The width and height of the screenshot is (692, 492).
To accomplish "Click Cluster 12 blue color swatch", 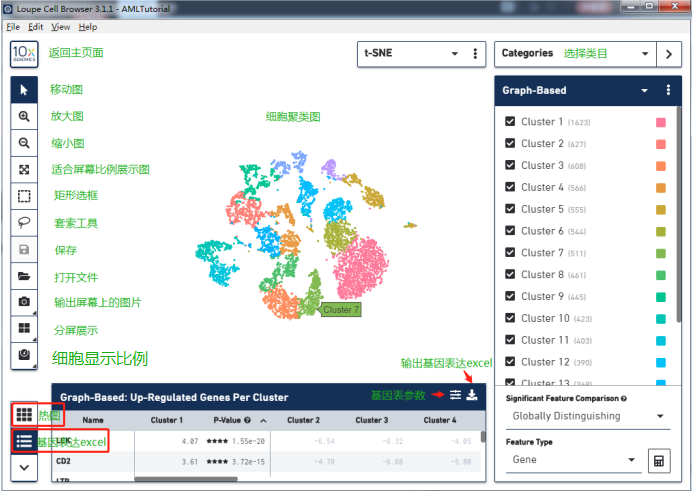I will pyautogui.click(x=661, y=363).
